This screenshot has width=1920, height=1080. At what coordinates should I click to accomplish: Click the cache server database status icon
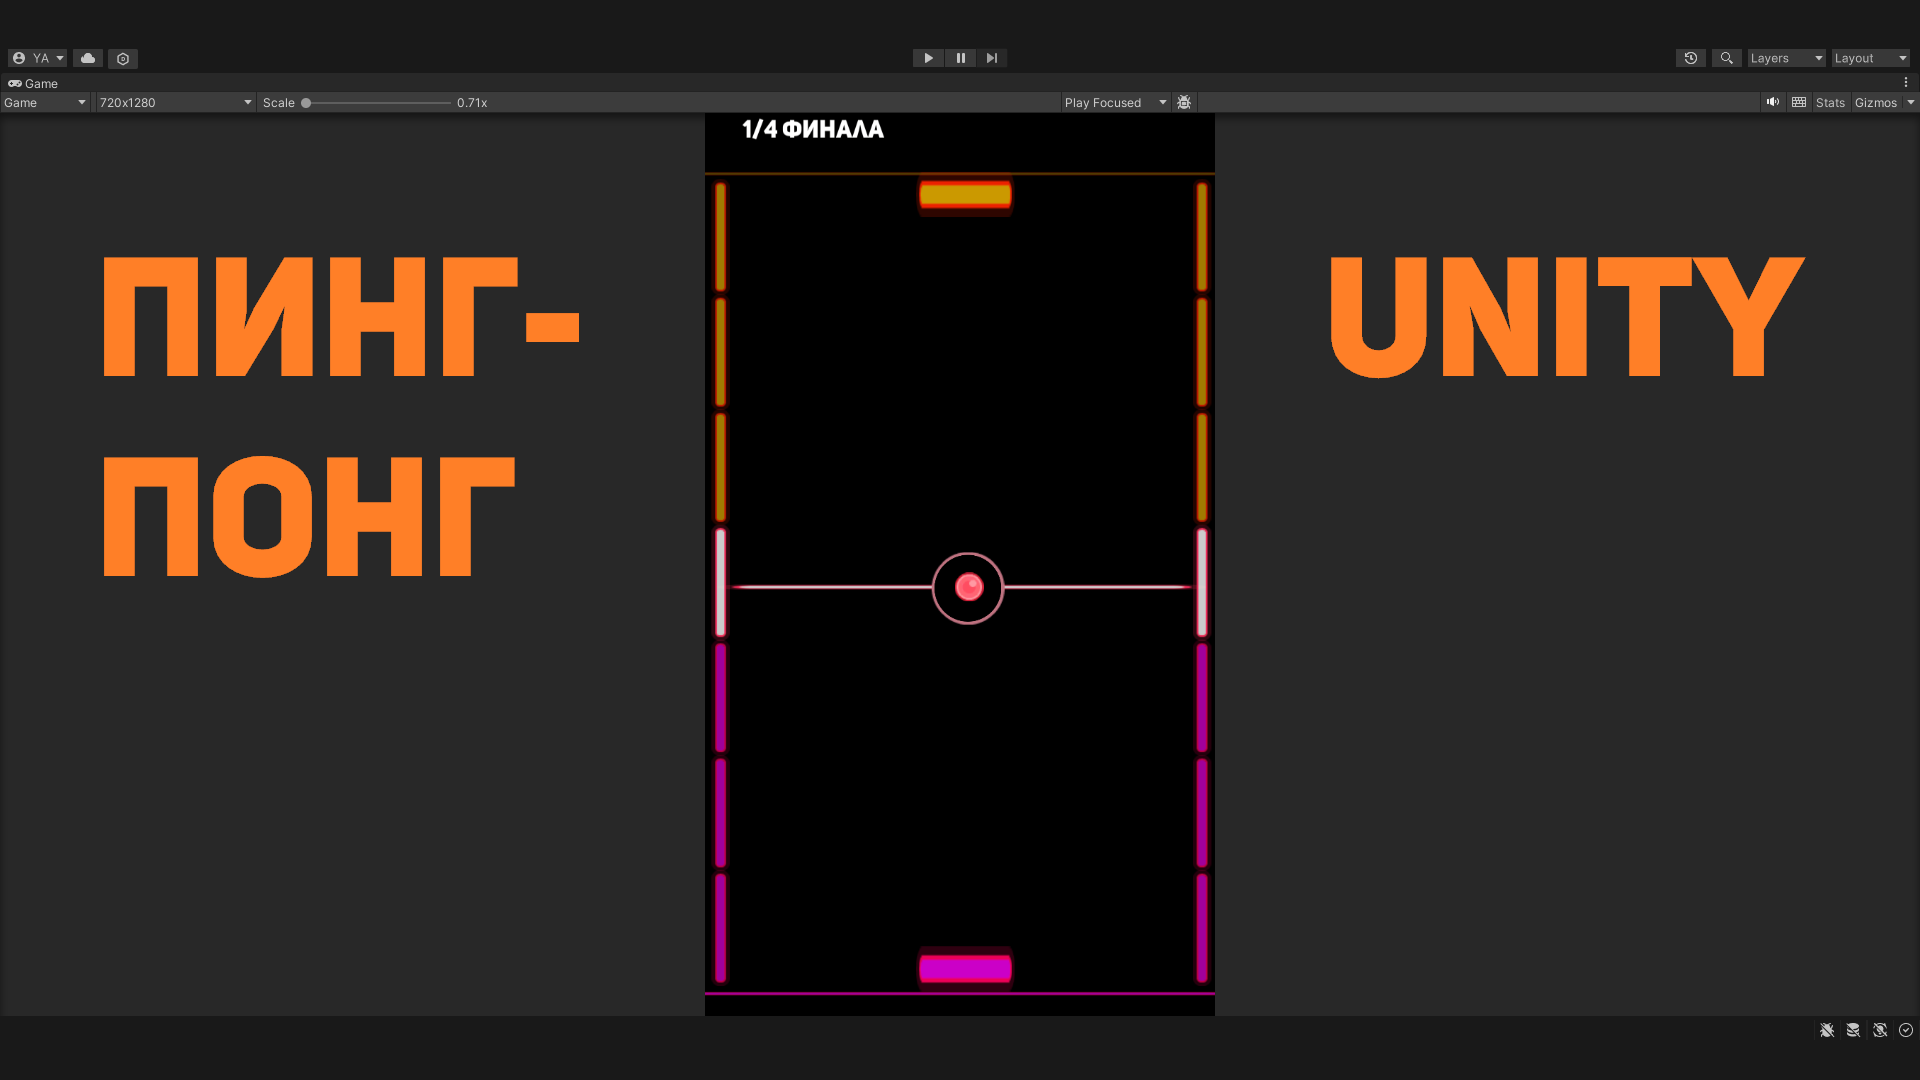click(1853, 1030)
